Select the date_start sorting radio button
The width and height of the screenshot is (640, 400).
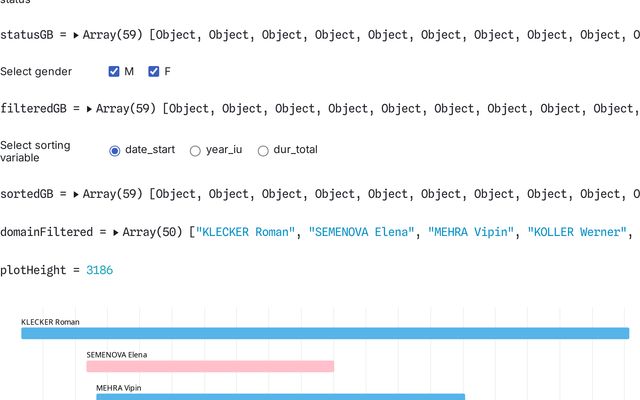(x=115, y=151)
